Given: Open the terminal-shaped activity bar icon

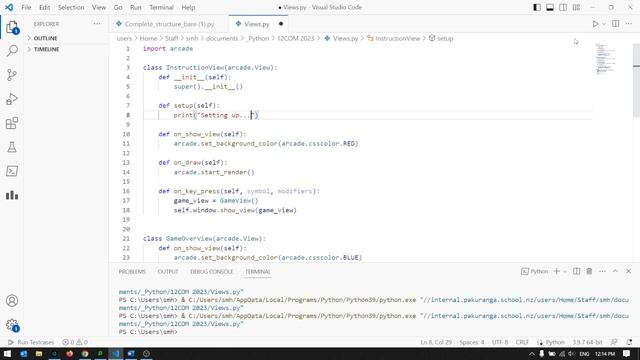Looking at the screenshot, I should tap(12, 171).
